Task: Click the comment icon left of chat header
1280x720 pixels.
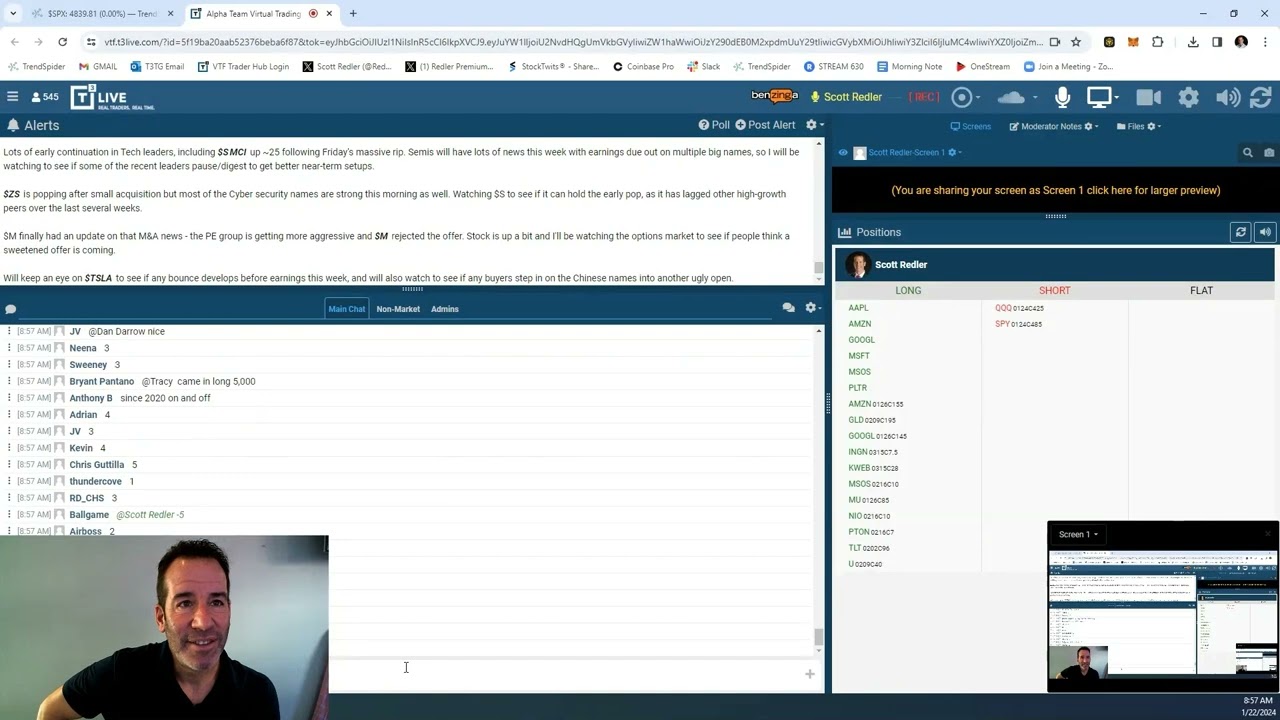Action: 10,309
